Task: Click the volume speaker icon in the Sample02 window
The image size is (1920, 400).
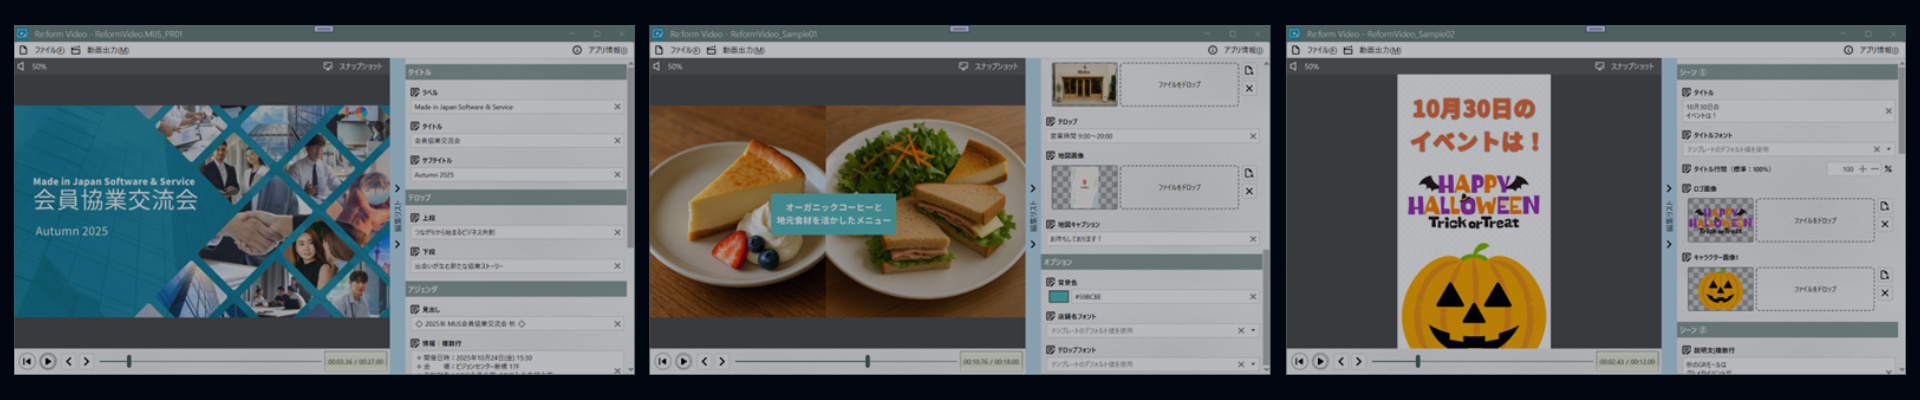Action: tap(1293, 66)
